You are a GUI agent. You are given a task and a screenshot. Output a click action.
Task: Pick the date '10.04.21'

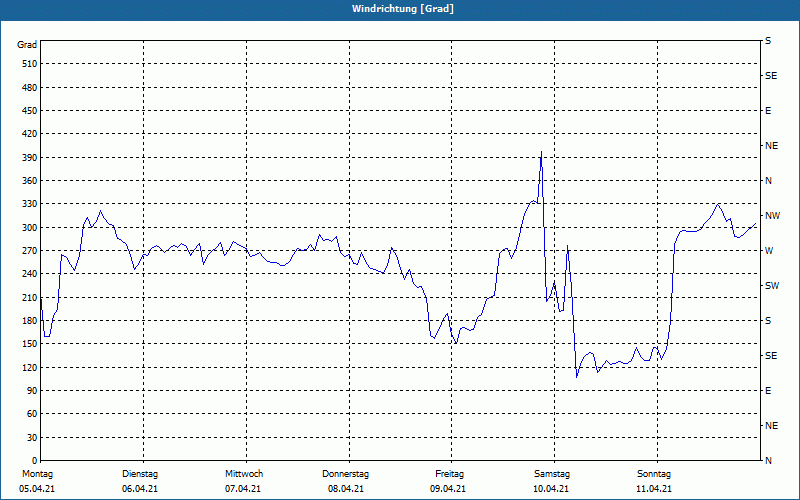coord(551,489)
